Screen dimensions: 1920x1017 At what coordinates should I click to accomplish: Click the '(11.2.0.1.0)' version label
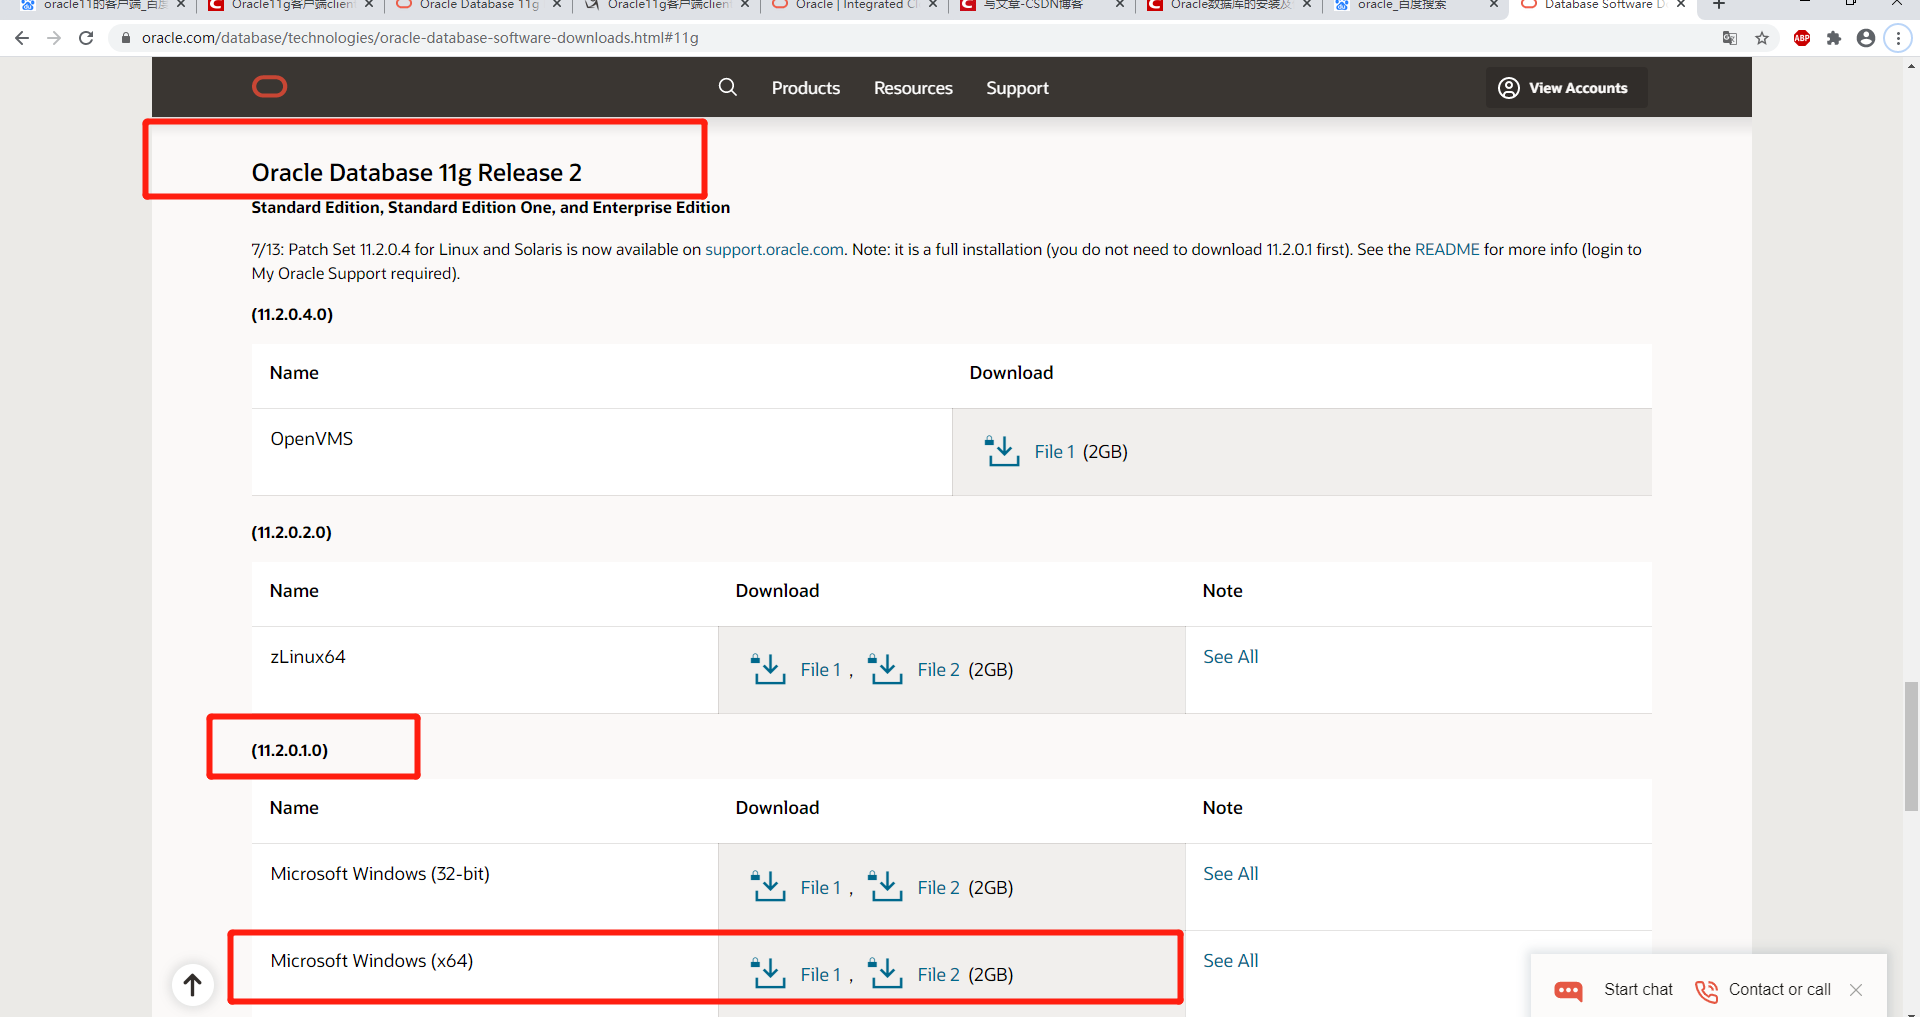289,750
